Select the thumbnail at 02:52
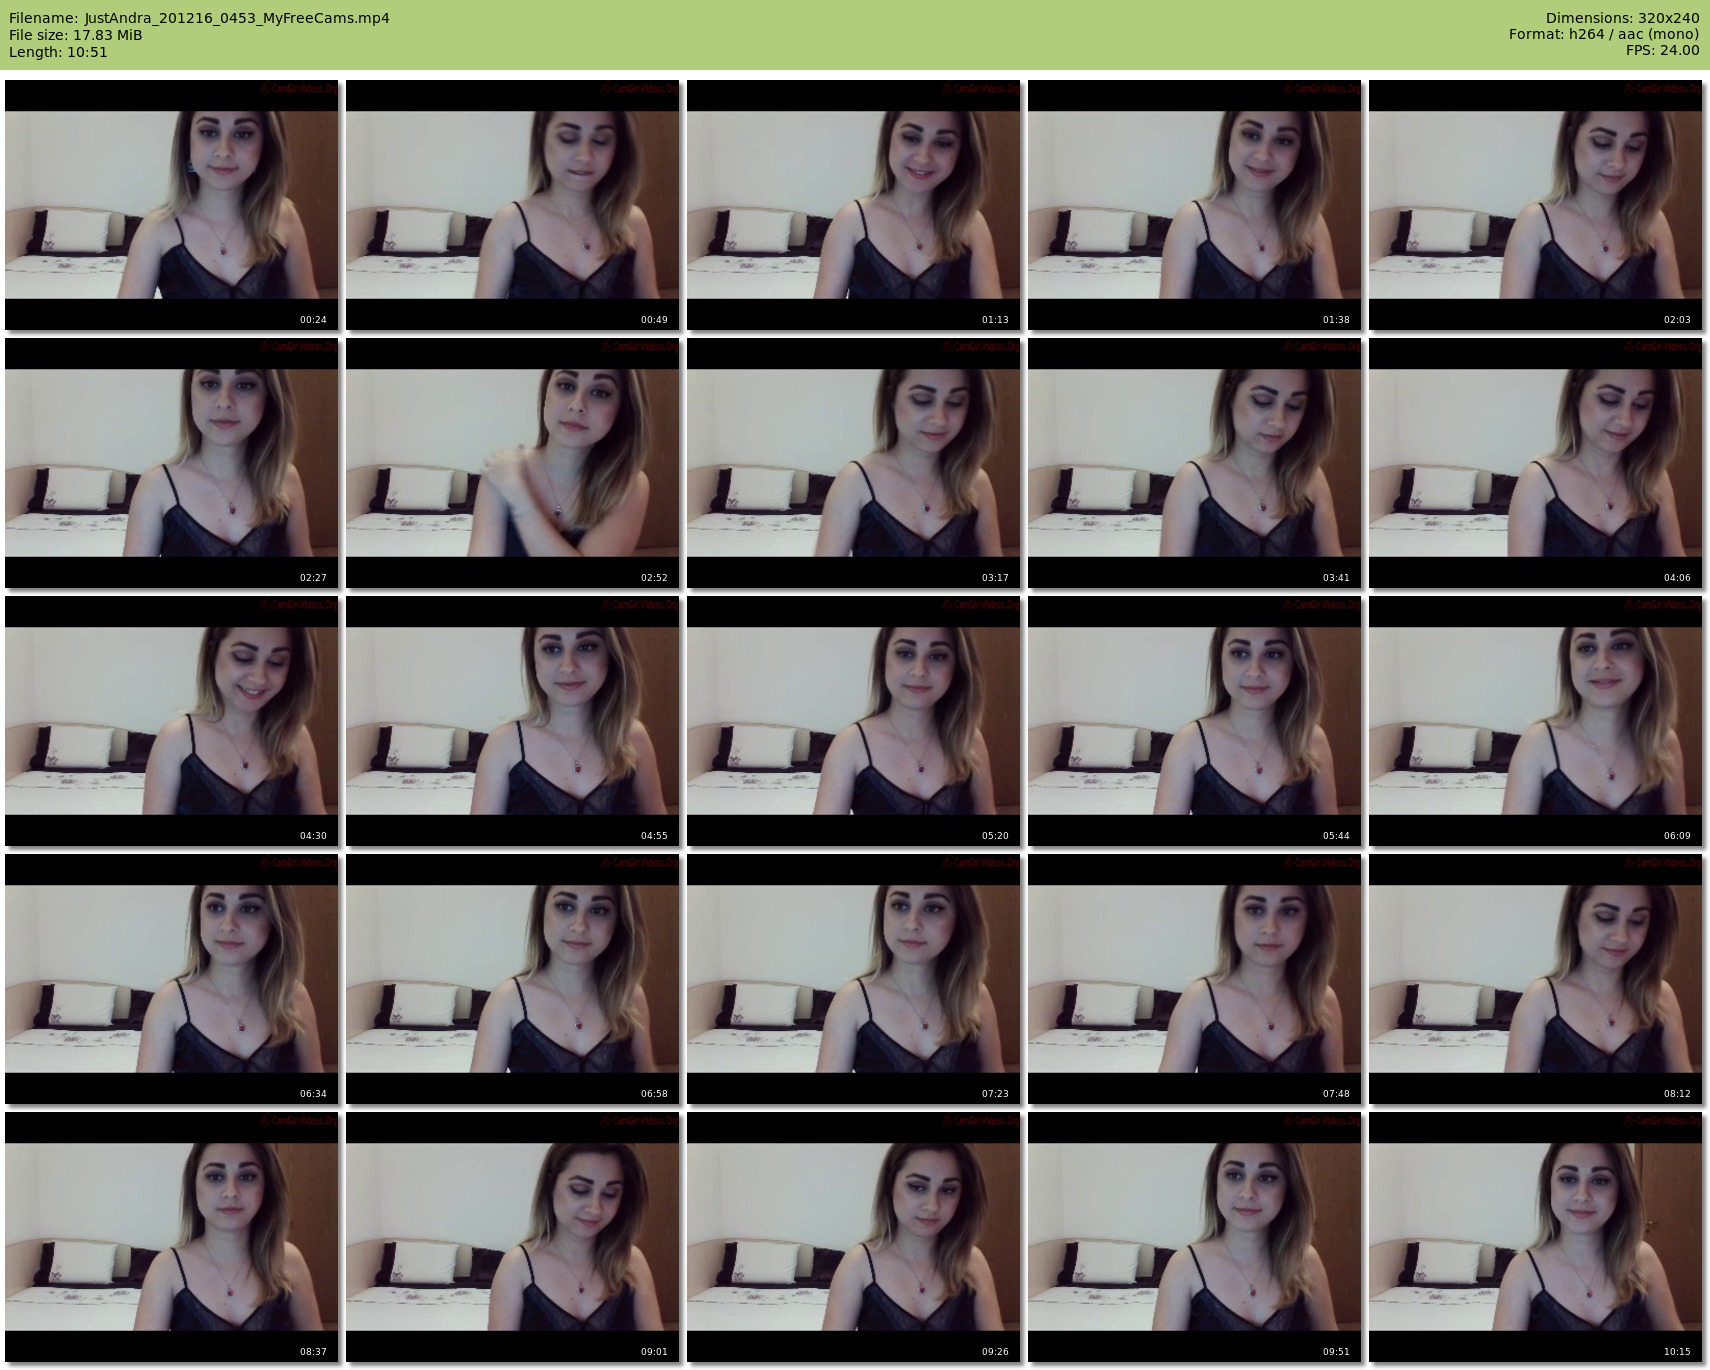 pyautogui.click(x=512, y=463)
